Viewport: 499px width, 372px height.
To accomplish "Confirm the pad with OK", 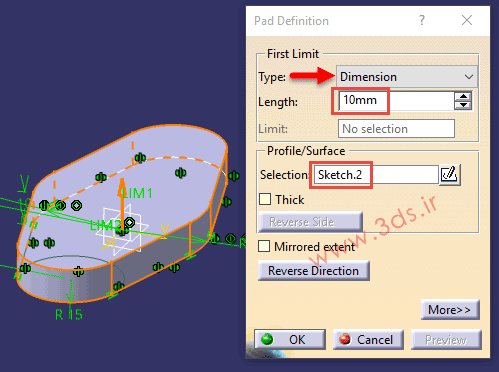I will 290,339.
